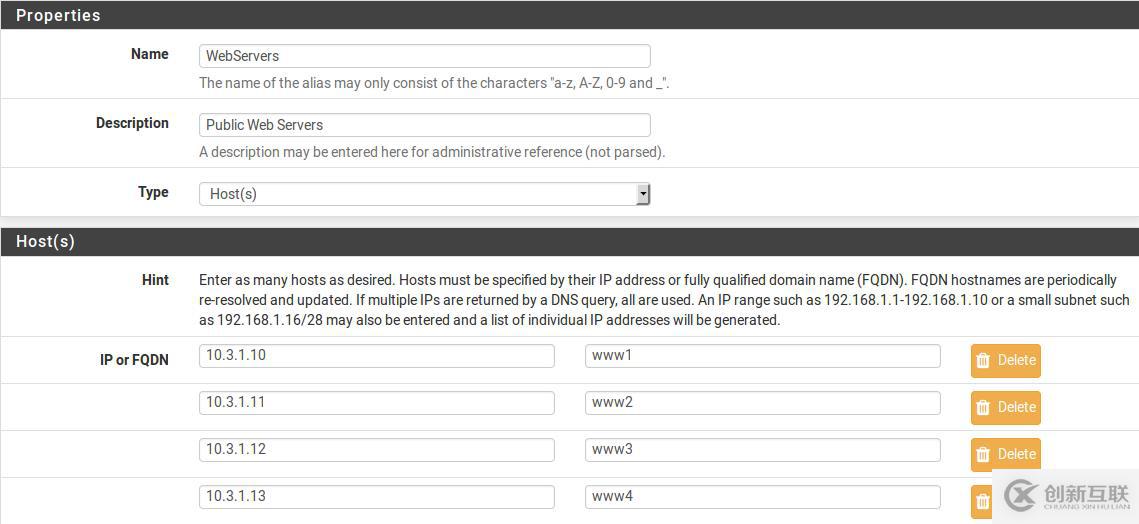
Task: Click the IP address field 10.3.1.13
Action: click(376, 497)
